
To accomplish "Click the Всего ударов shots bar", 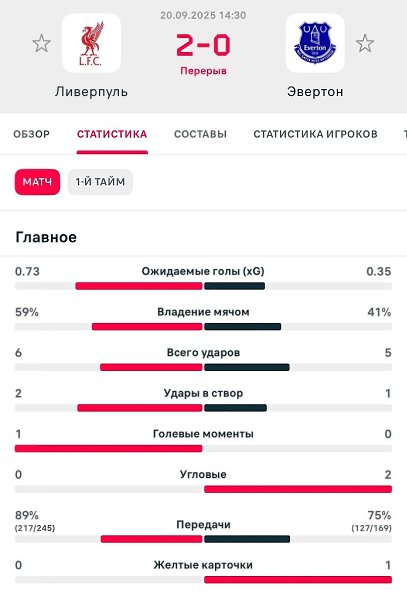I will pos(203,367).
